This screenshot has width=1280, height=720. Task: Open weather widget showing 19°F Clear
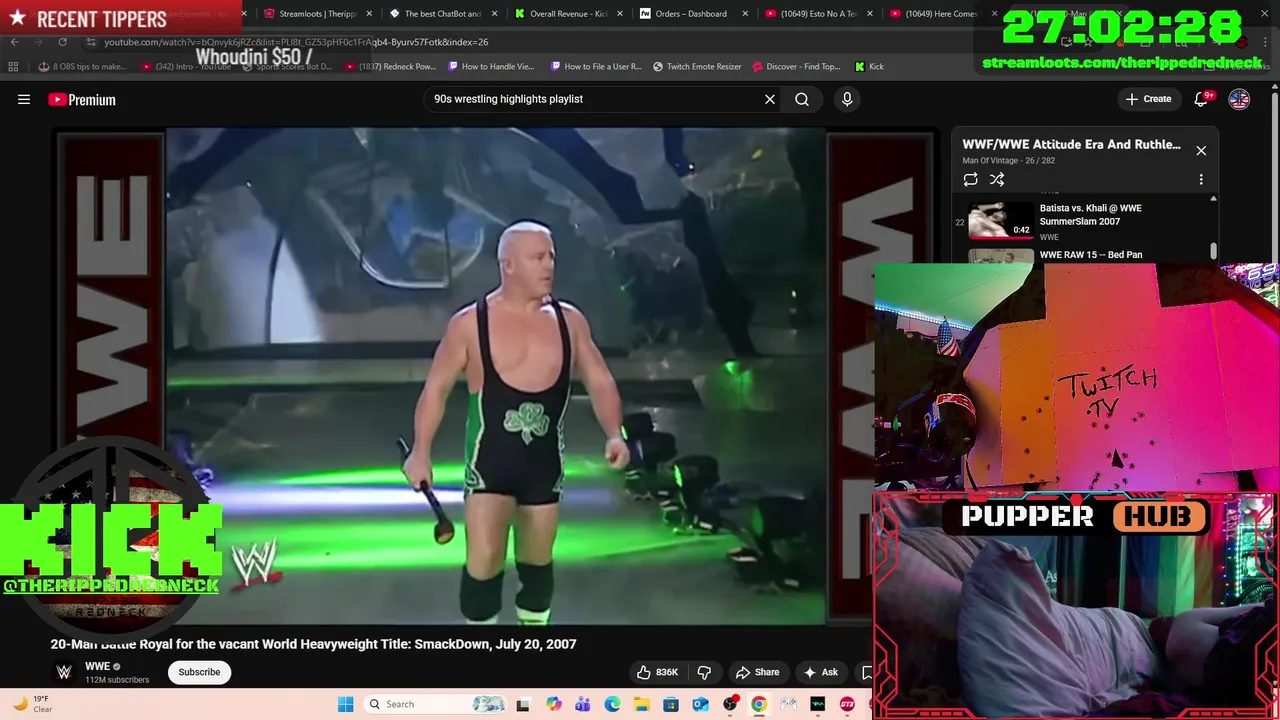click(32, 704)
